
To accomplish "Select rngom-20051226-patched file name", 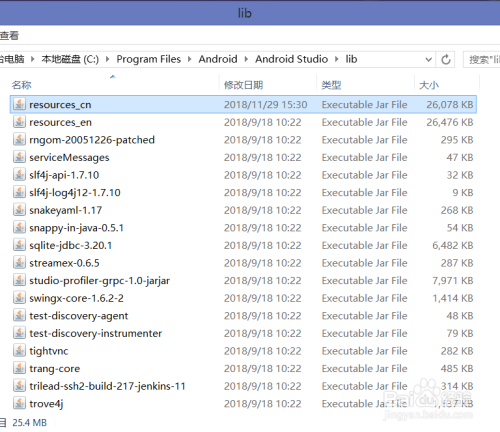I will 92,140.
